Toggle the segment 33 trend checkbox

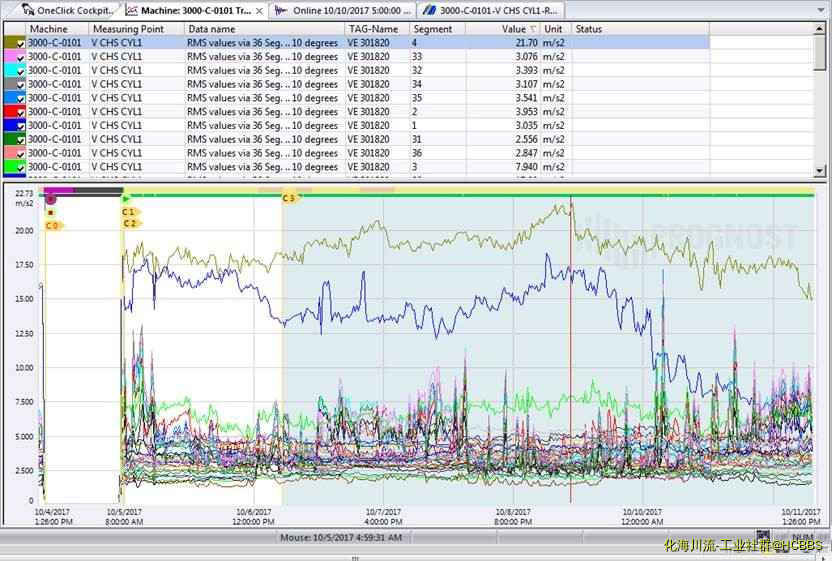point(21,57)
